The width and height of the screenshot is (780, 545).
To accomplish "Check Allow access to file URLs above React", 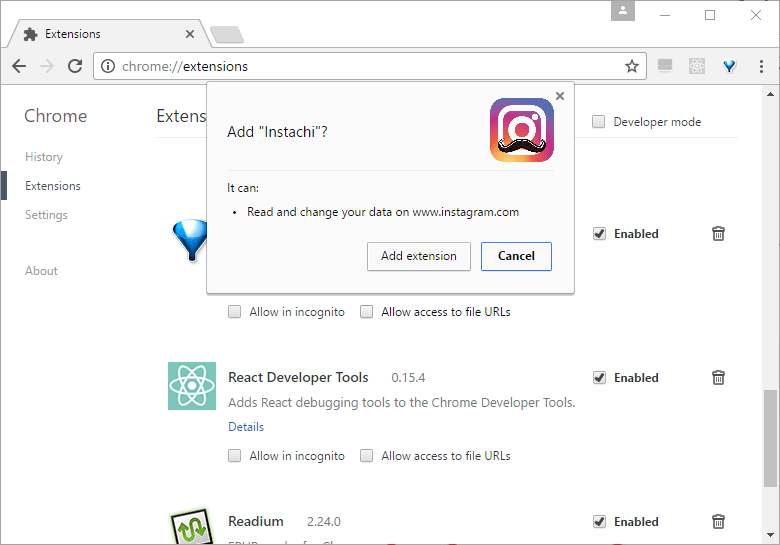I will pos(367,312).
